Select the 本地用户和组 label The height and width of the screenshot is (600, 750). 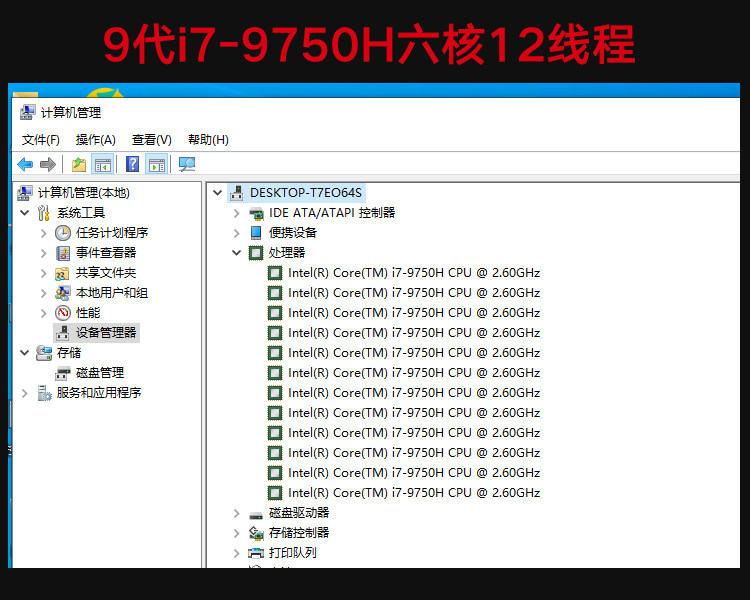(x=112, y=293)
